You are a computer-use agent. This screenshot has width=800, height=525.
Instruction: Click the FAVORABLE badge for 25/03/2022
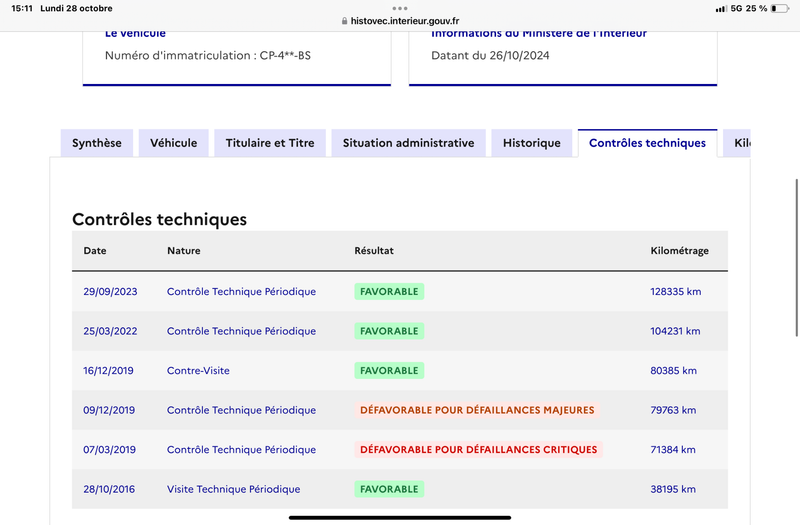[389, 331]
